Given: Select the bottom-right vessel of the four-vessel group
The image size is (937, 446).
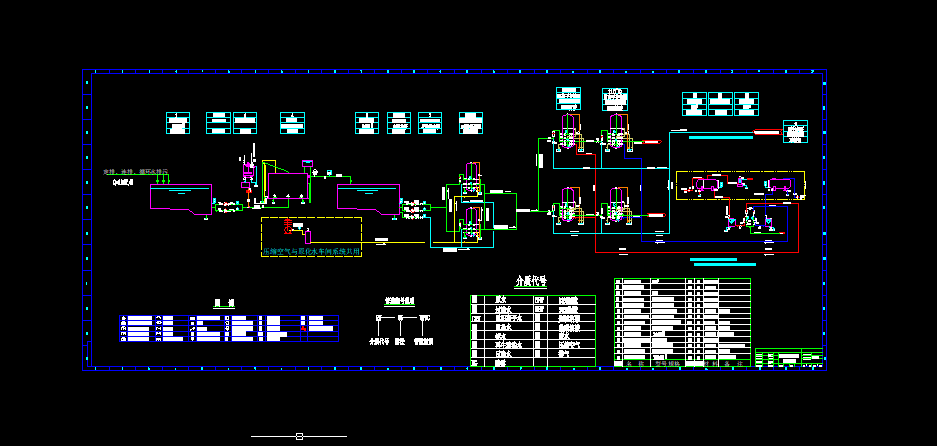Looking at the screenshot, I should click(x=618, y=206).
